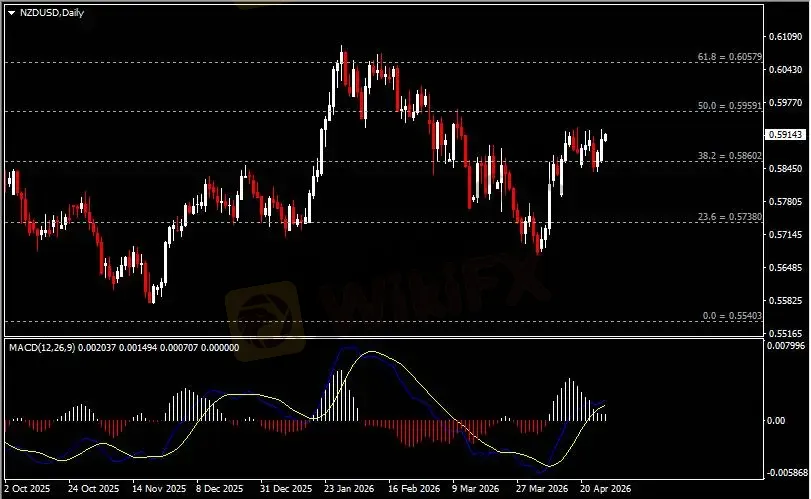This screenshot has width=811, height=499.
Task: Click the NZDUSD,Daily chart title
Action: point(52,13)
